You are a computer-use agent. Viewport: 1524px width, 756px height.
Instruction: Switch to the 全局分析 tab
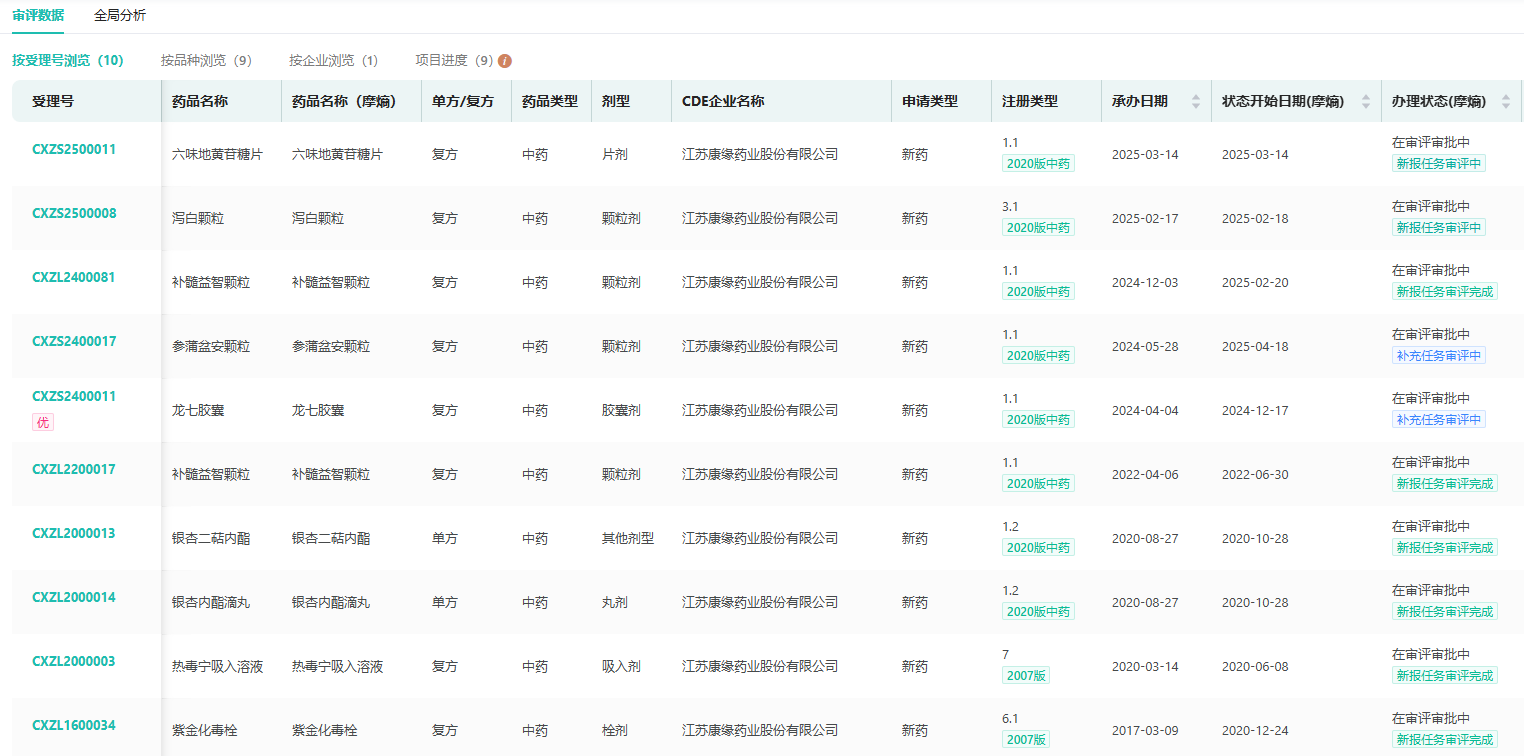click(119, 15)
